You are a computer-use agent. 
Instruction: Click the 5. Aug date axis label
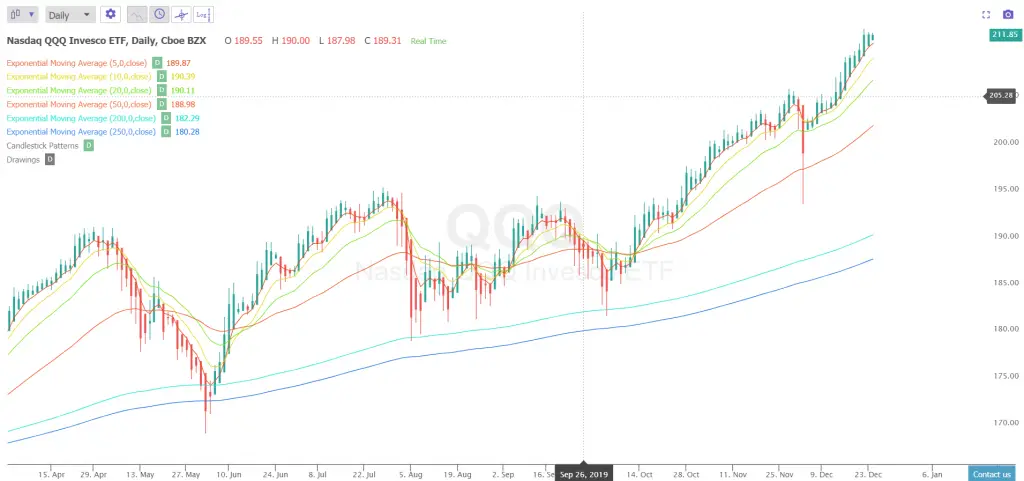click(410, 474)
